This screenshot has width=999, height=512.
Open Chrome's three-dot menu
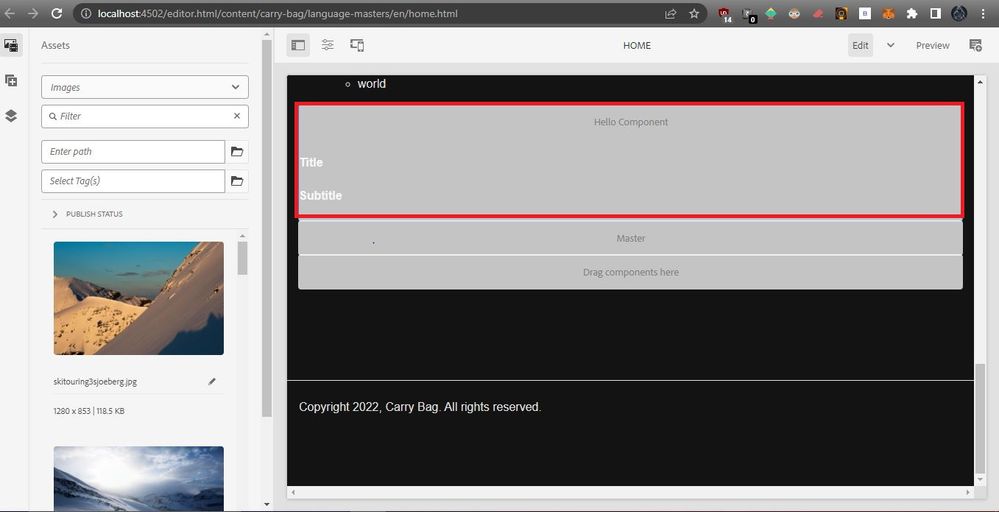pos(983,13)
